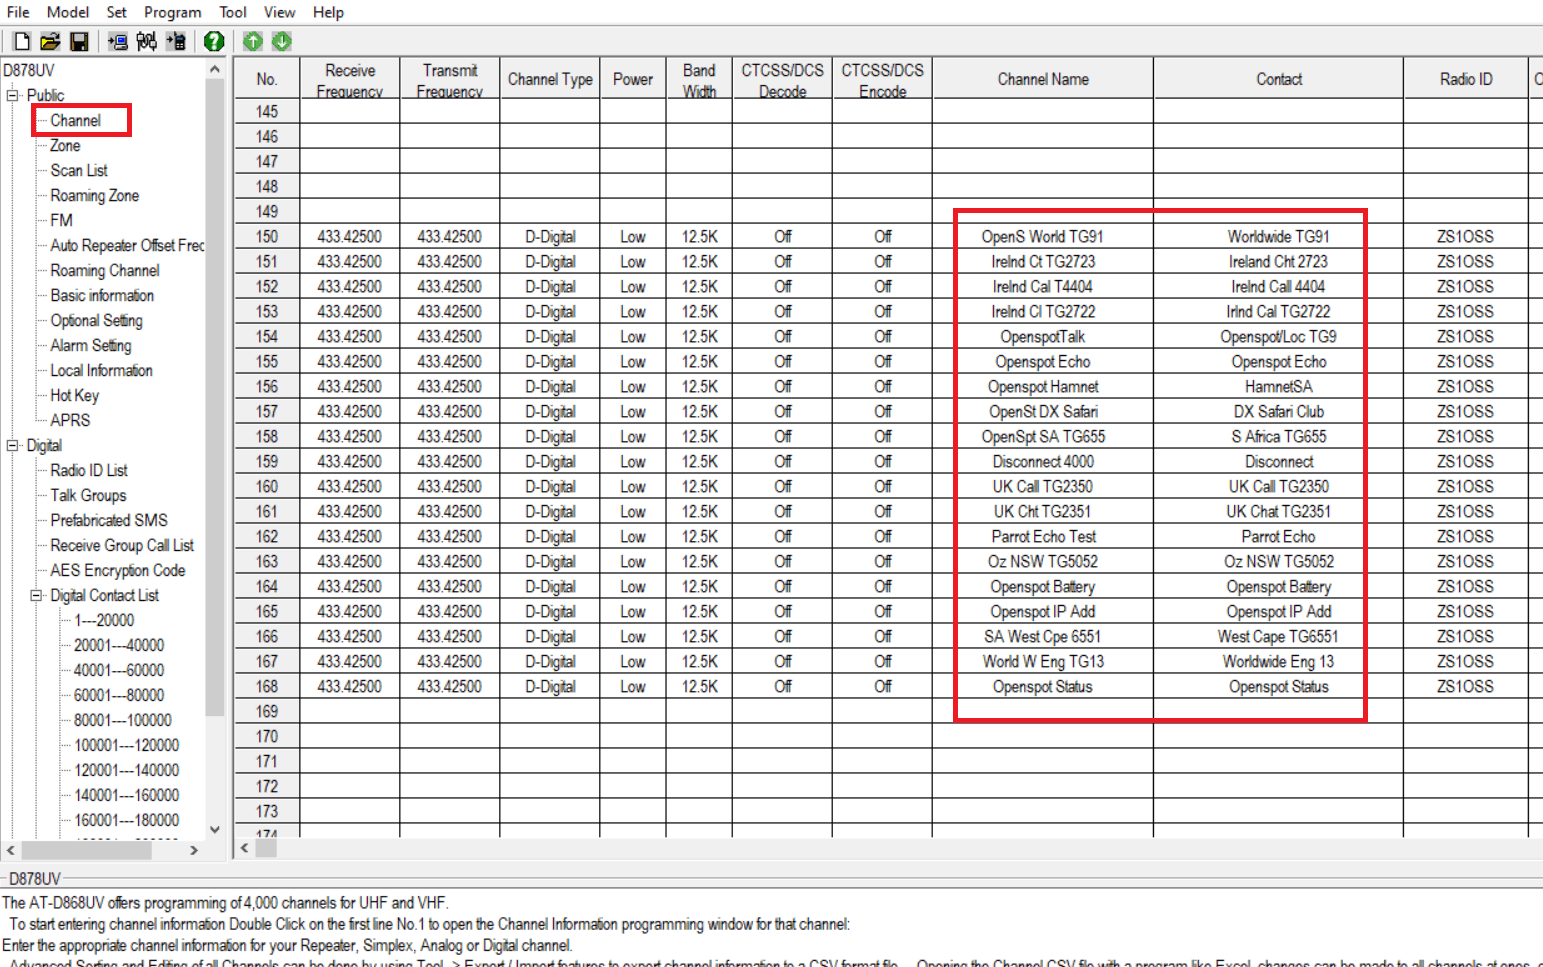1543x967 pixels.
Task: Collapse the Digital Contact List node
Action: (37, 595)
